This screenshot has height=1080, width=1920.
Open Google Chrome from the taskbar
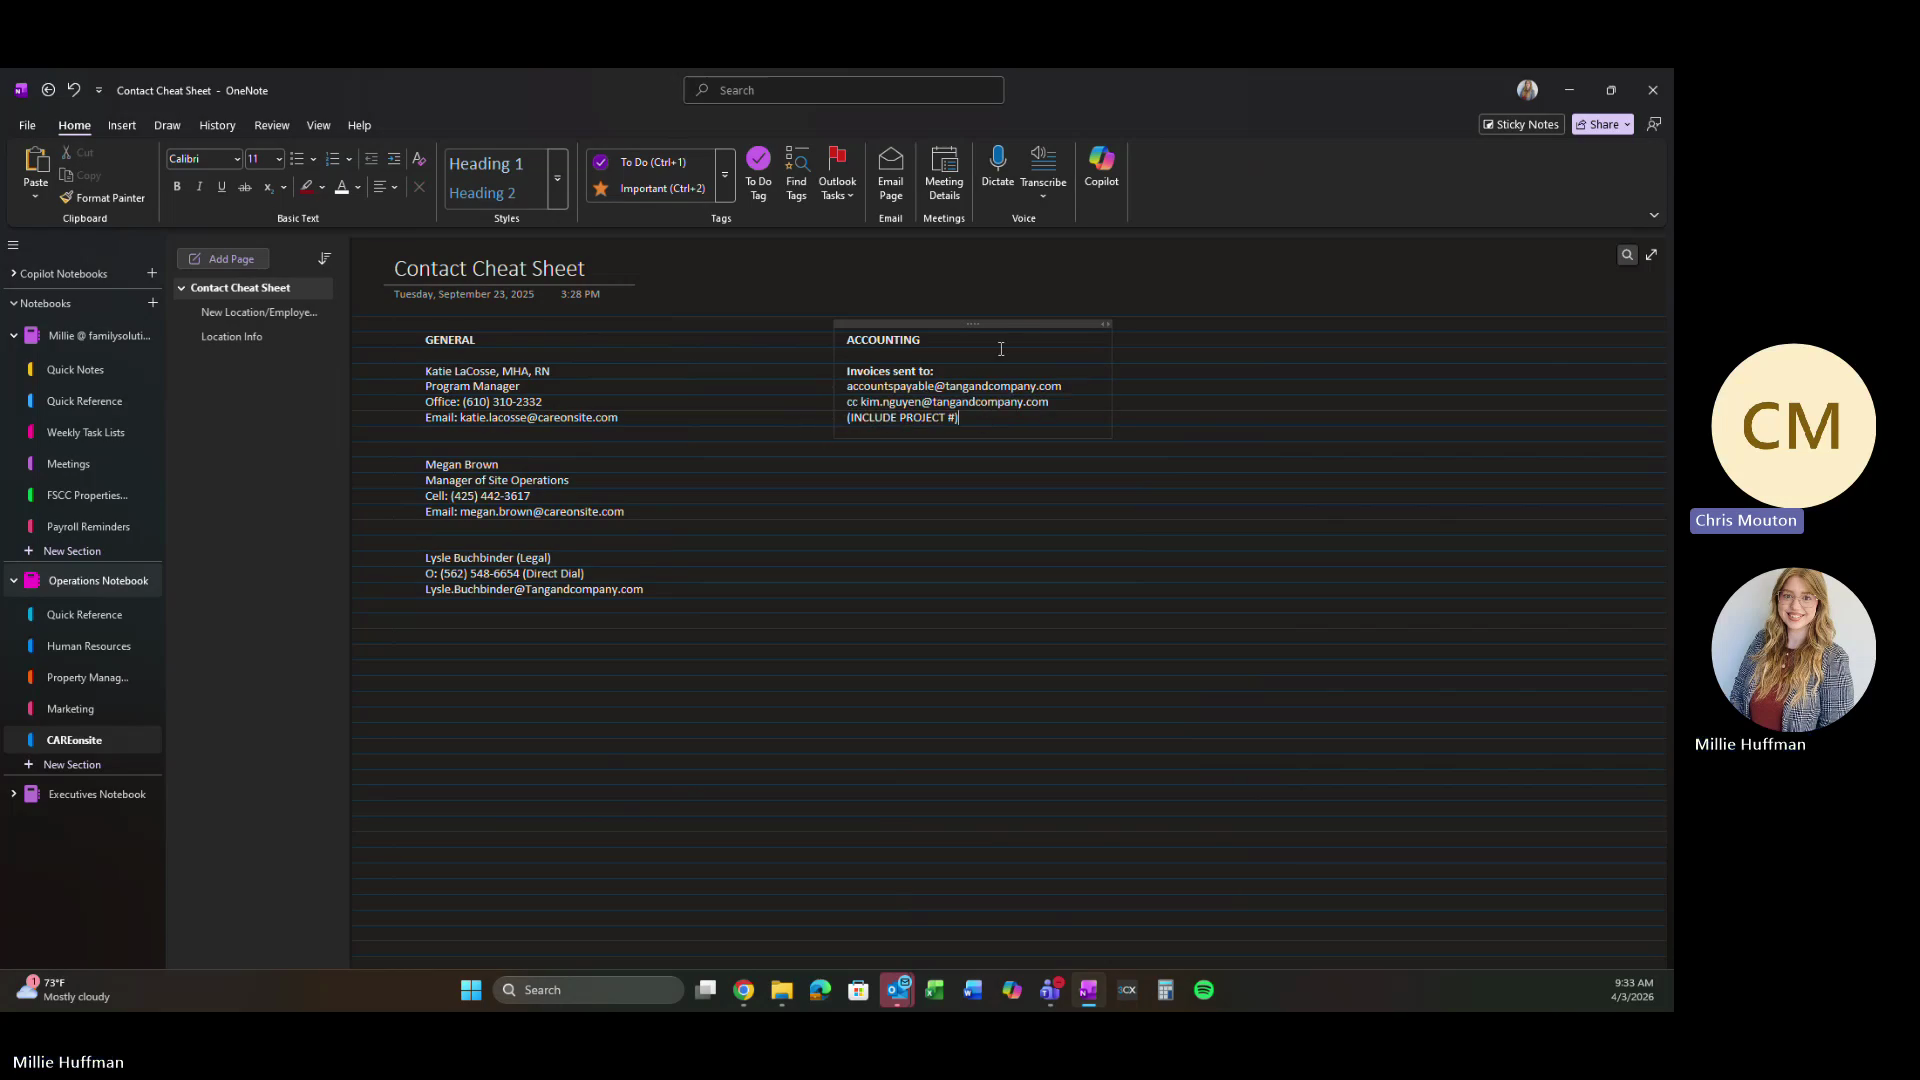pos(743,990)
